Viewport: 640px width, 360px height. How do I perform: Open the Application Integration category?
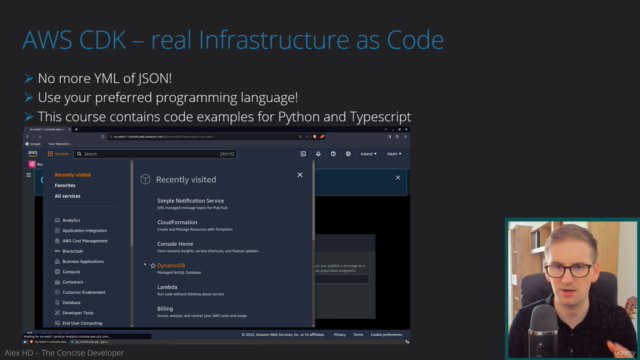[x=84, y=230]
